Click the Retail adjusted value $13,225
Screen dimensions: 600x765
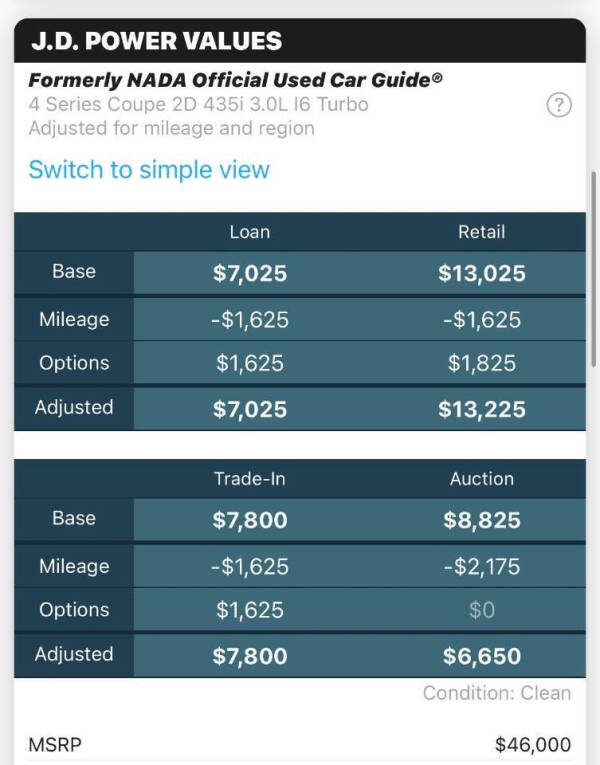481,409
